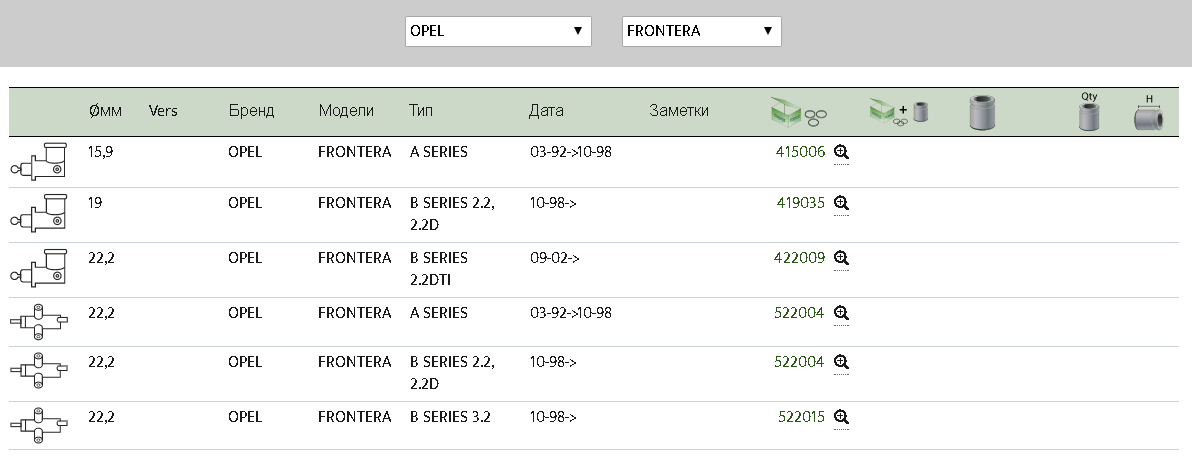Open part number 422009 link

(799, 257)
